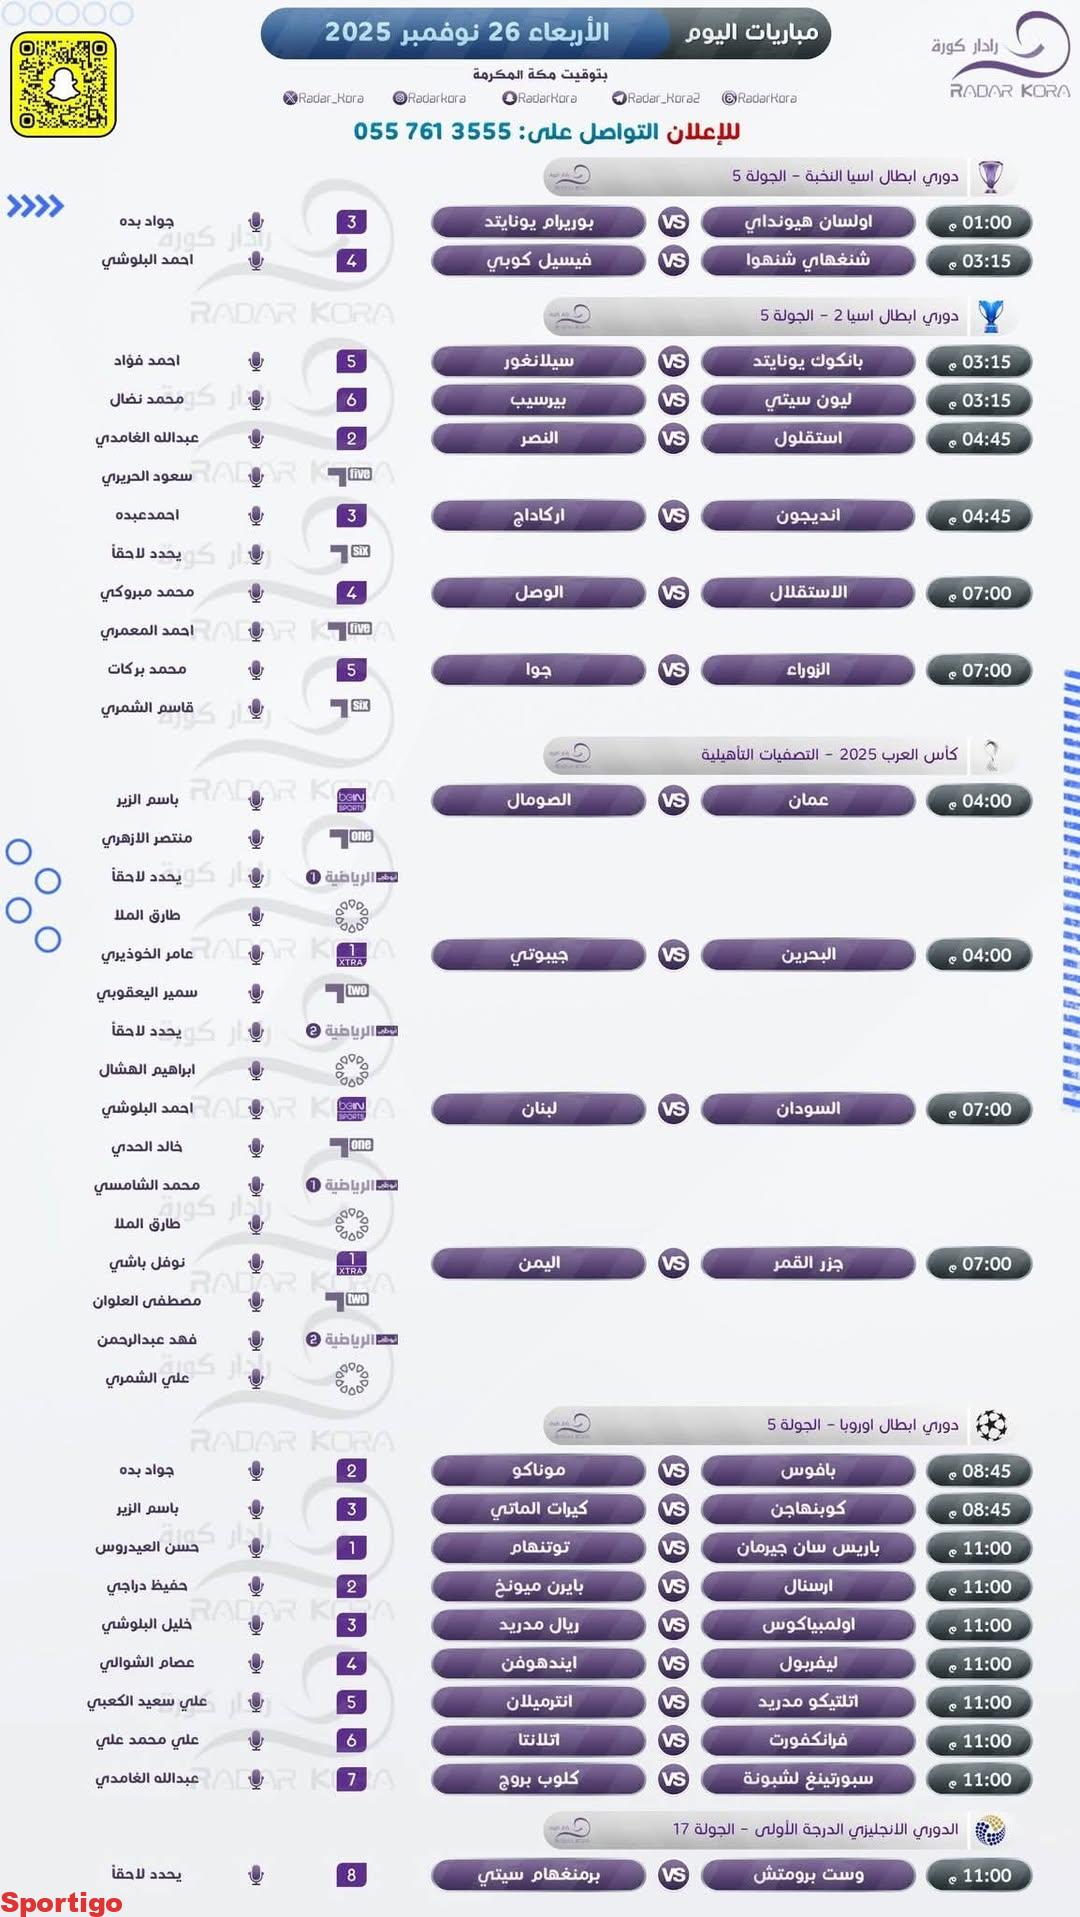This screenshot has height=1917, width=1080.
Task: Click channel 8 badge for West Bromwich match
Action: 351,1875
